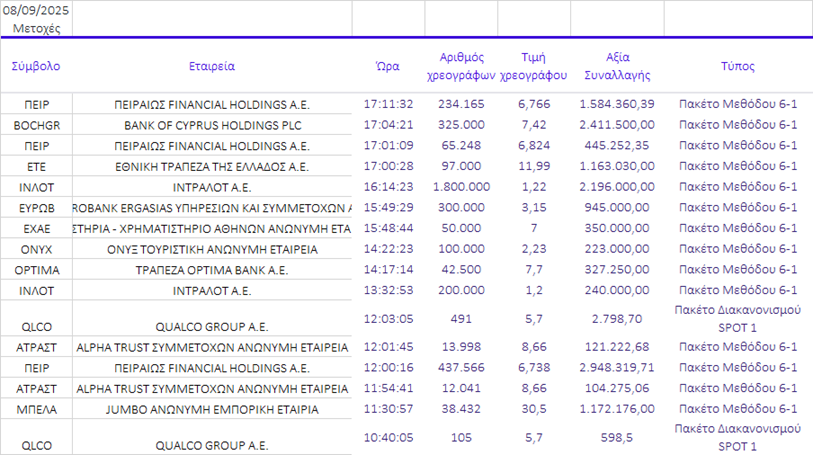Select the time cell 13:32:53
The width and height of the screenshot is (813, 455).
pos(388,291)
